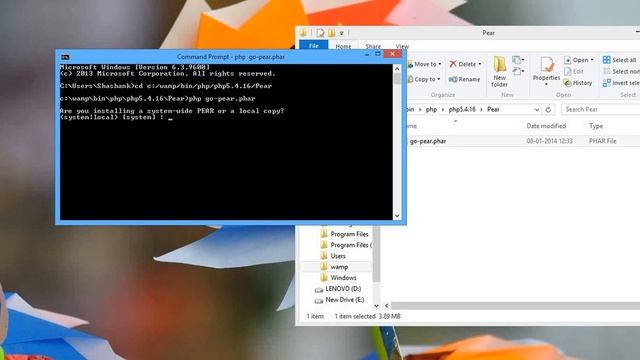Open the Delete options arrow
This screenshot has width=640, height=360.
pyautogui.click(x=480, y=64)
